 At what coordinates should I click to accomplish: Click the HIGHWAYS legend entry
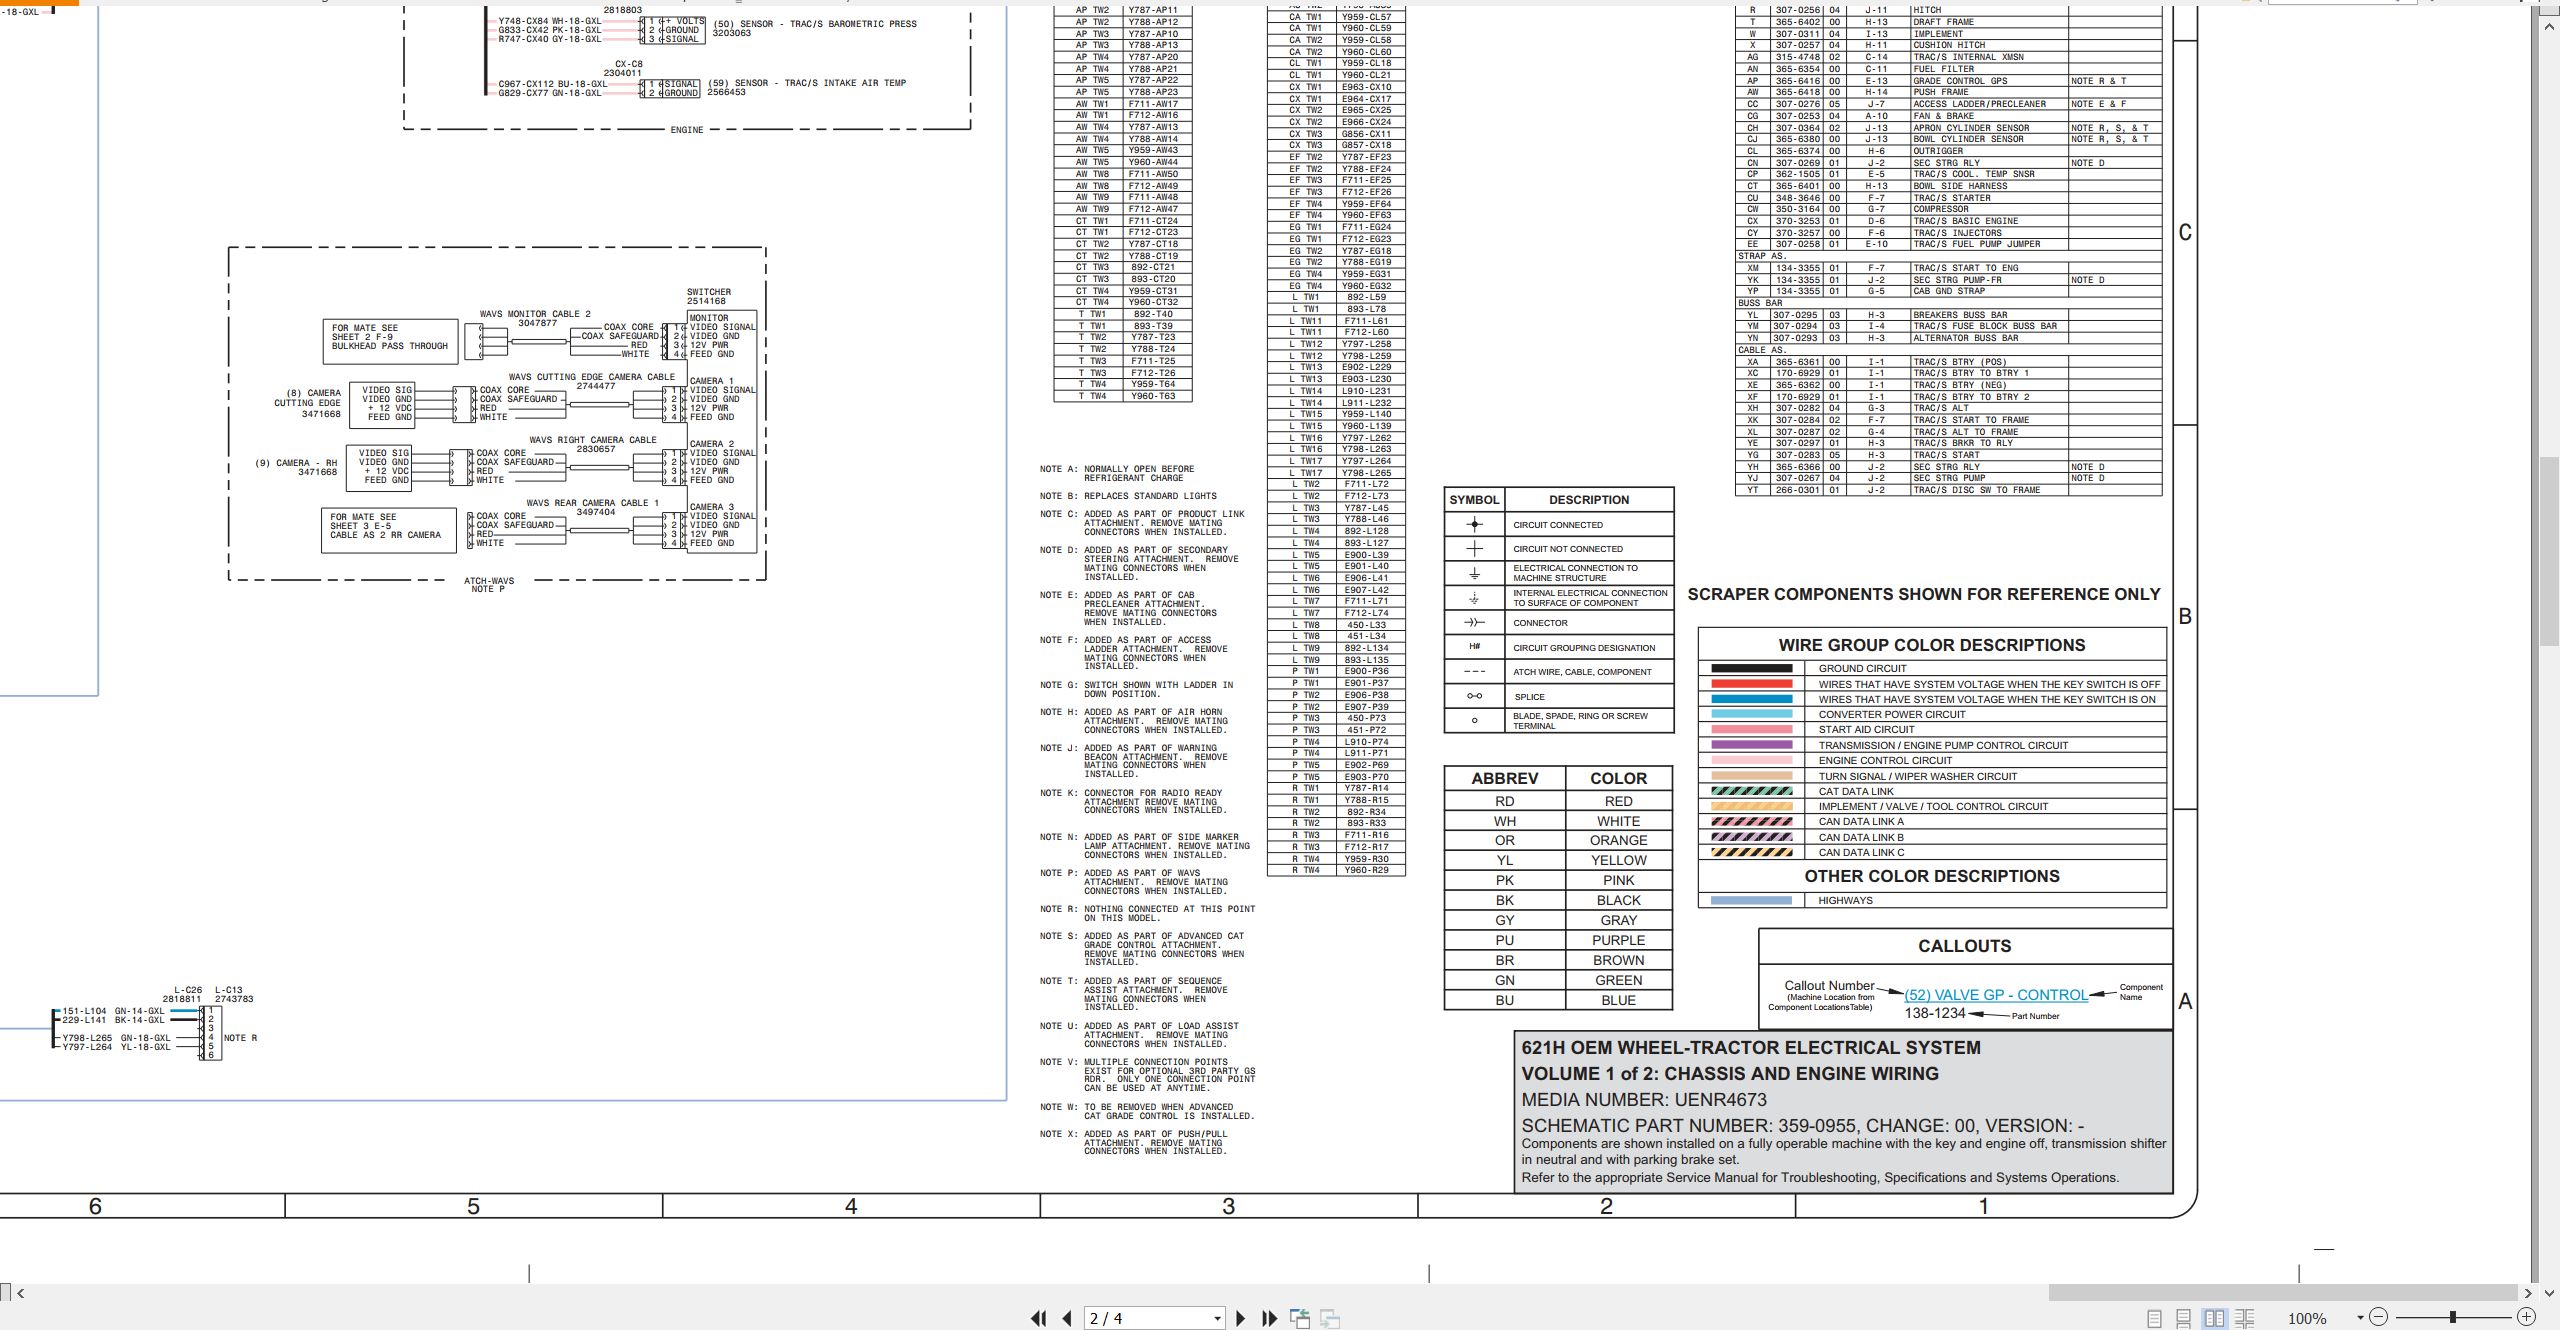(1845, 900)
